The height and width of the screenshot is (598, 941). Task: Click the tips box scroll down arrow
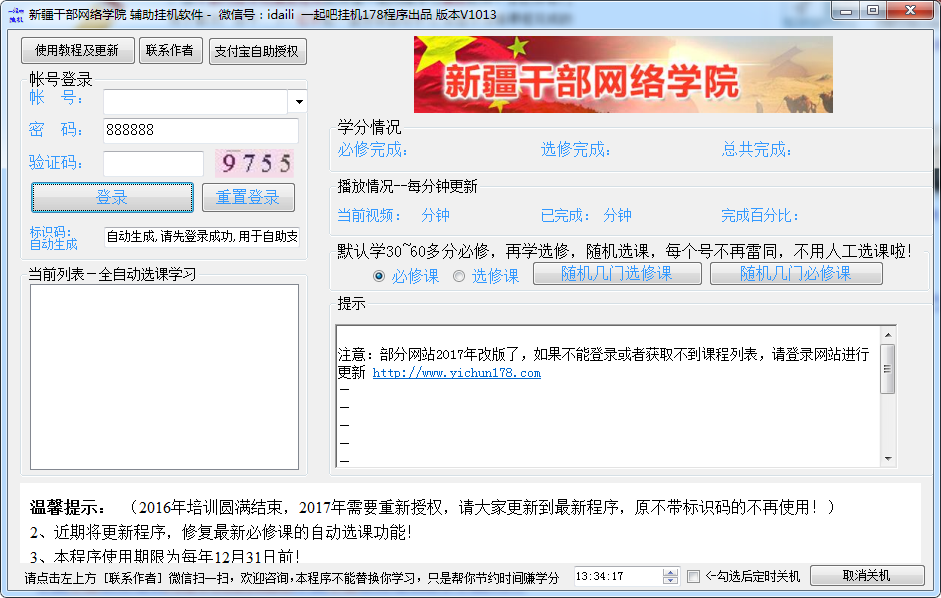(888, 459)
